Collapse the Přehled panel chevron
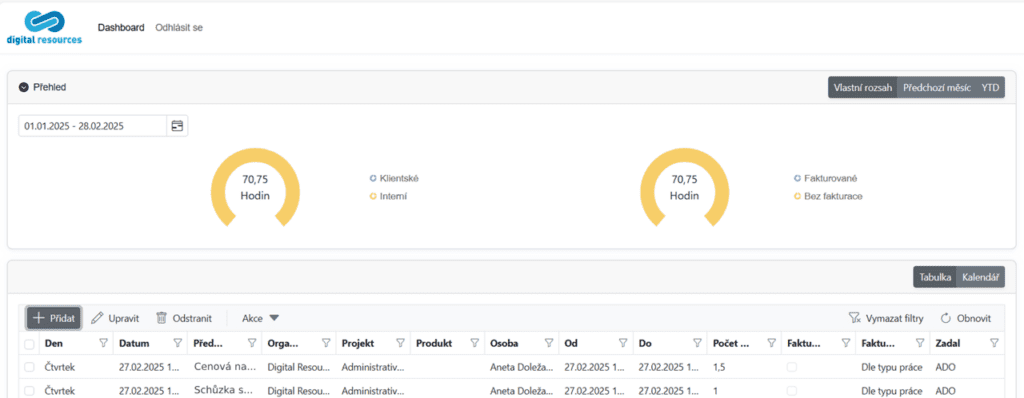This screenshot has height=398, width=1024. (24, 87)
